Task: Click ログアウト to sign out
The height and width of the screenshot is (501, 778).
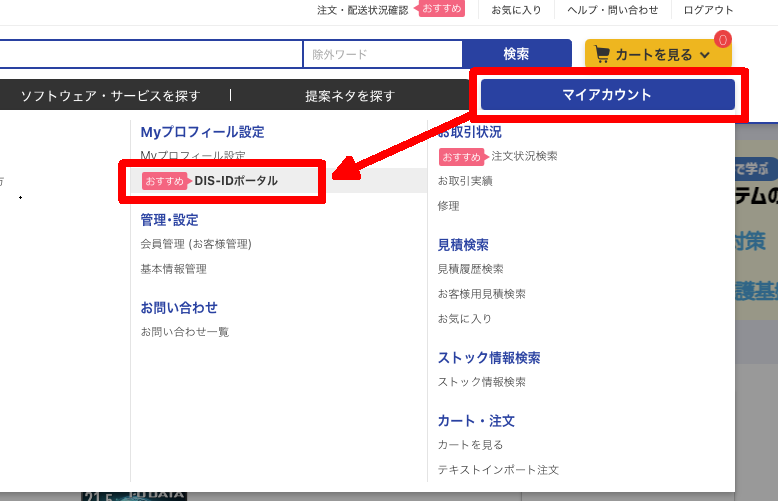Action: pyautogui.click(x=708, y=10)
